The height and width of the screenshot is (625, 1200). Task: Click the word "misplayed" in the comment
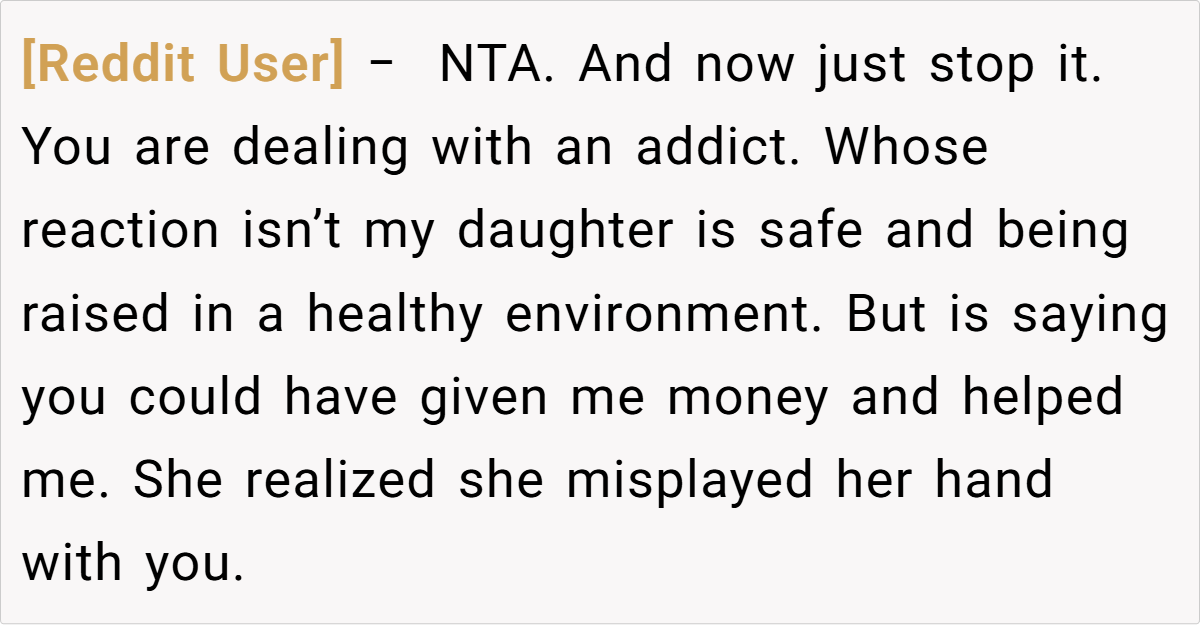[x=690, y=480]
